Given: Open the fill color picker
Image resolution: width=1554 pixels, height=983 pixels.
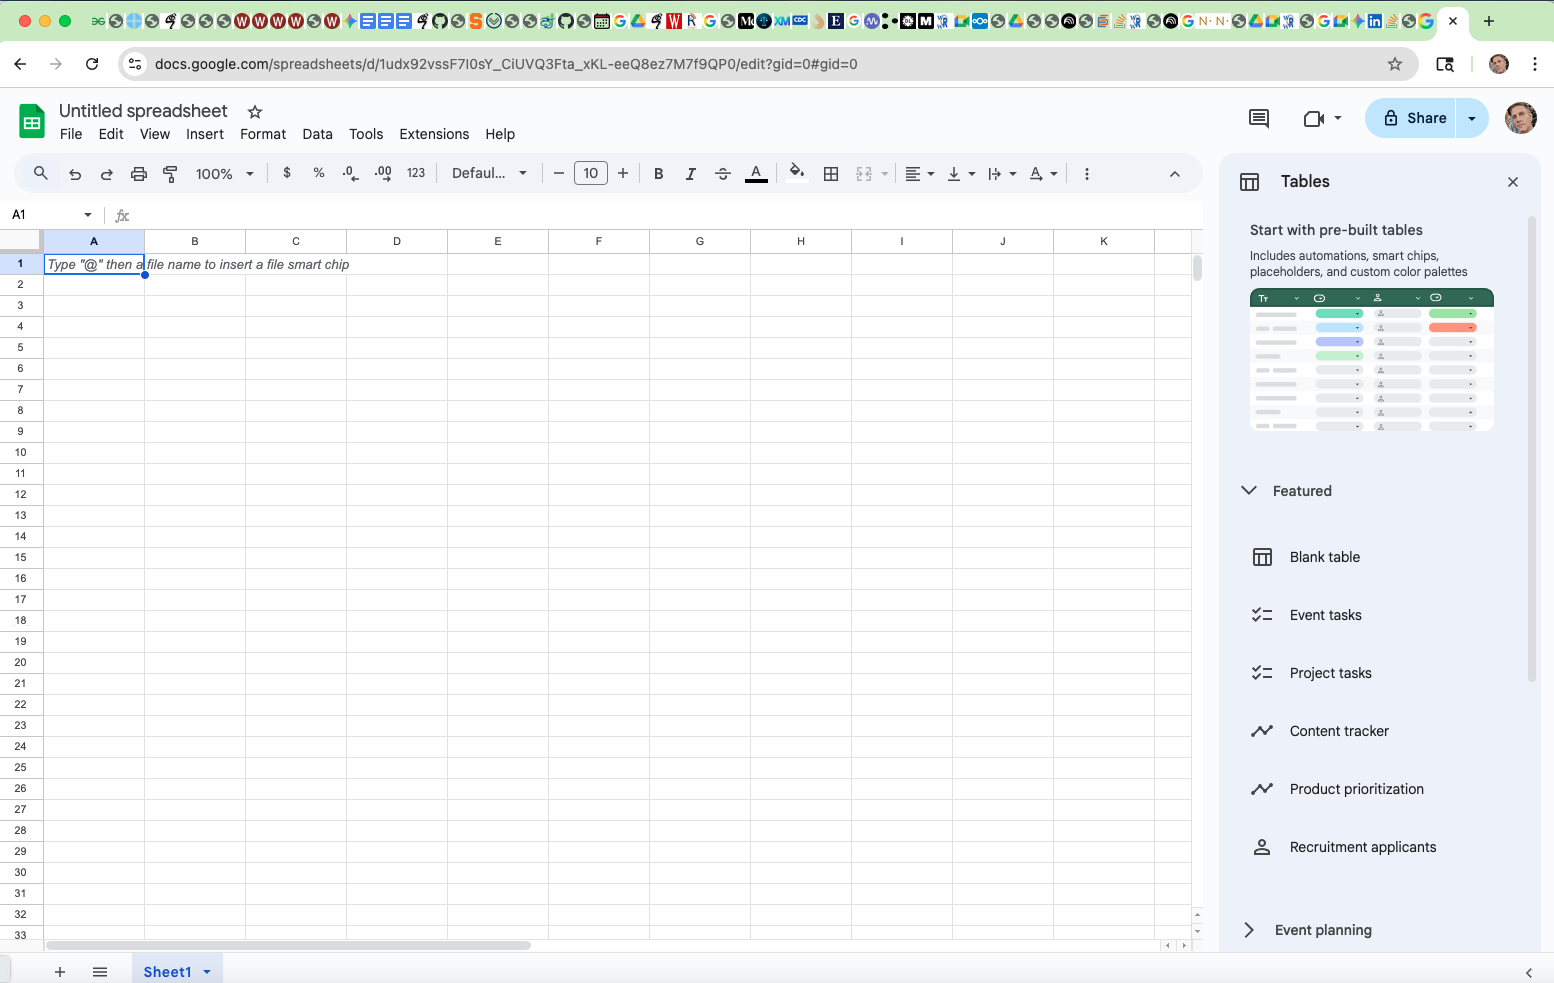Looking at the screenshot, I should tap(796, 174).
